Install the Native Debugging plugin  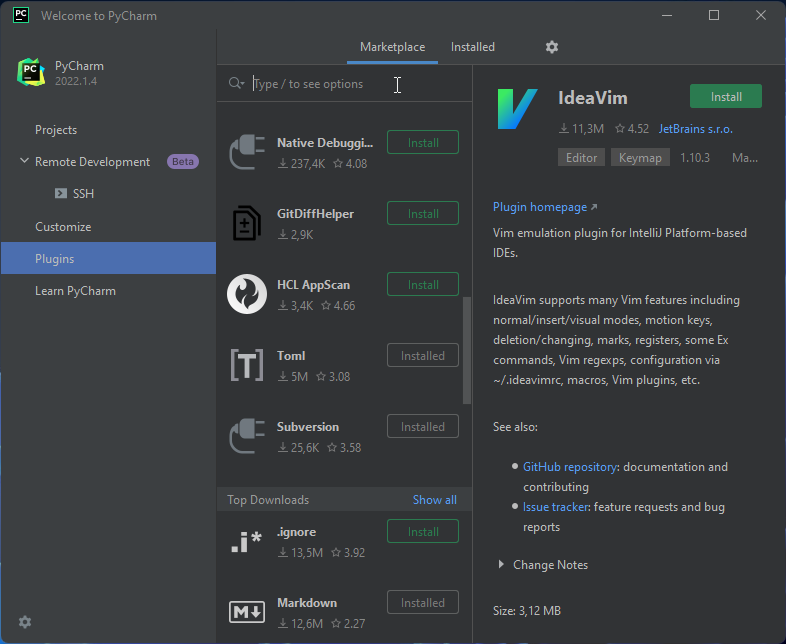click(423, 143)
